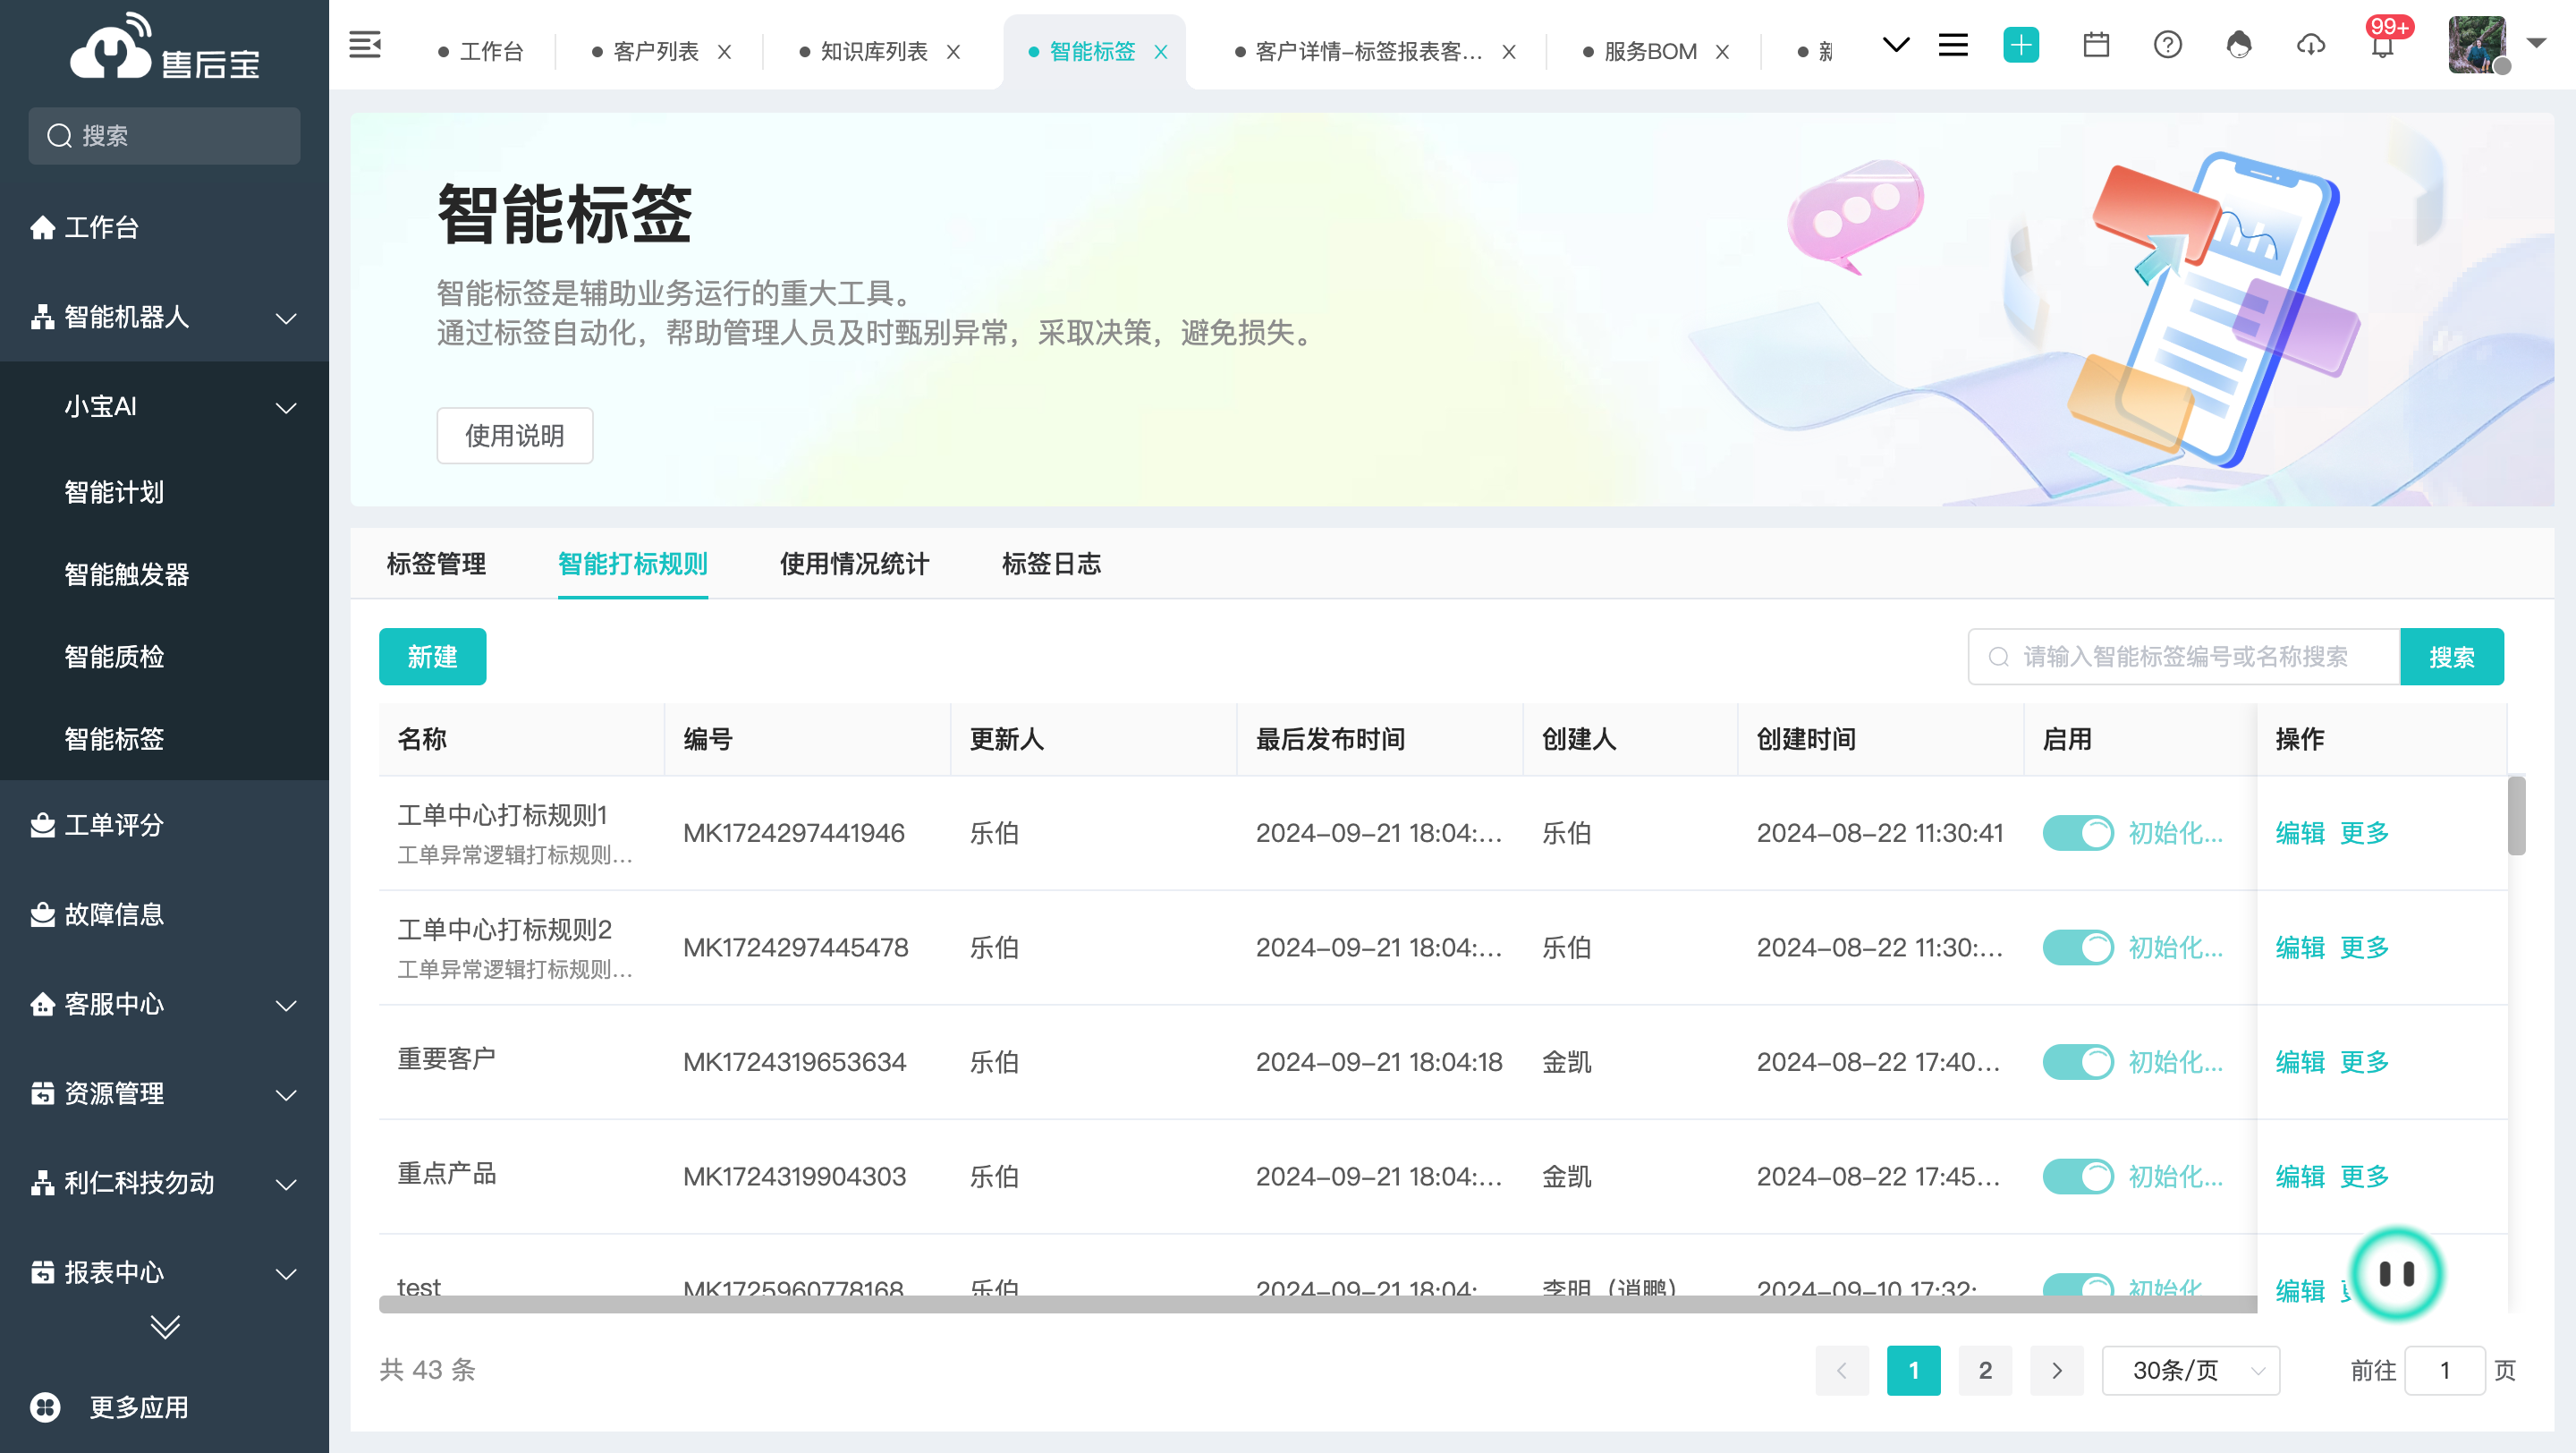Expand the tab overflow chevron
Image resolution: width=2576 pixels, height=1453 pixels.
tap(1896, 45)
